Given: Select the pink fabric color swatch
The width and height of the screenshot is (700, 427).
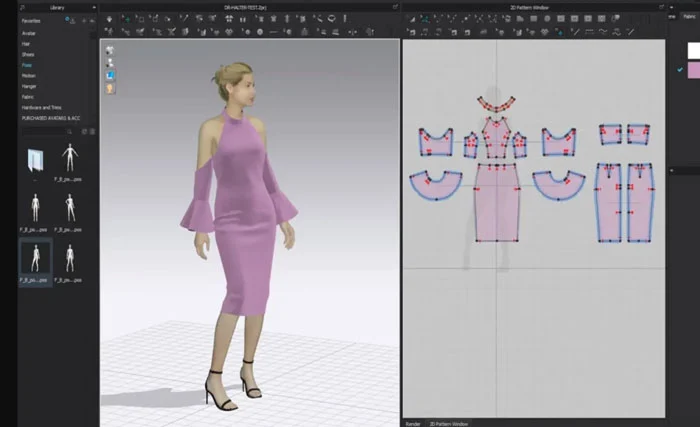Looking at the screenshot, I should pos(694,70).
